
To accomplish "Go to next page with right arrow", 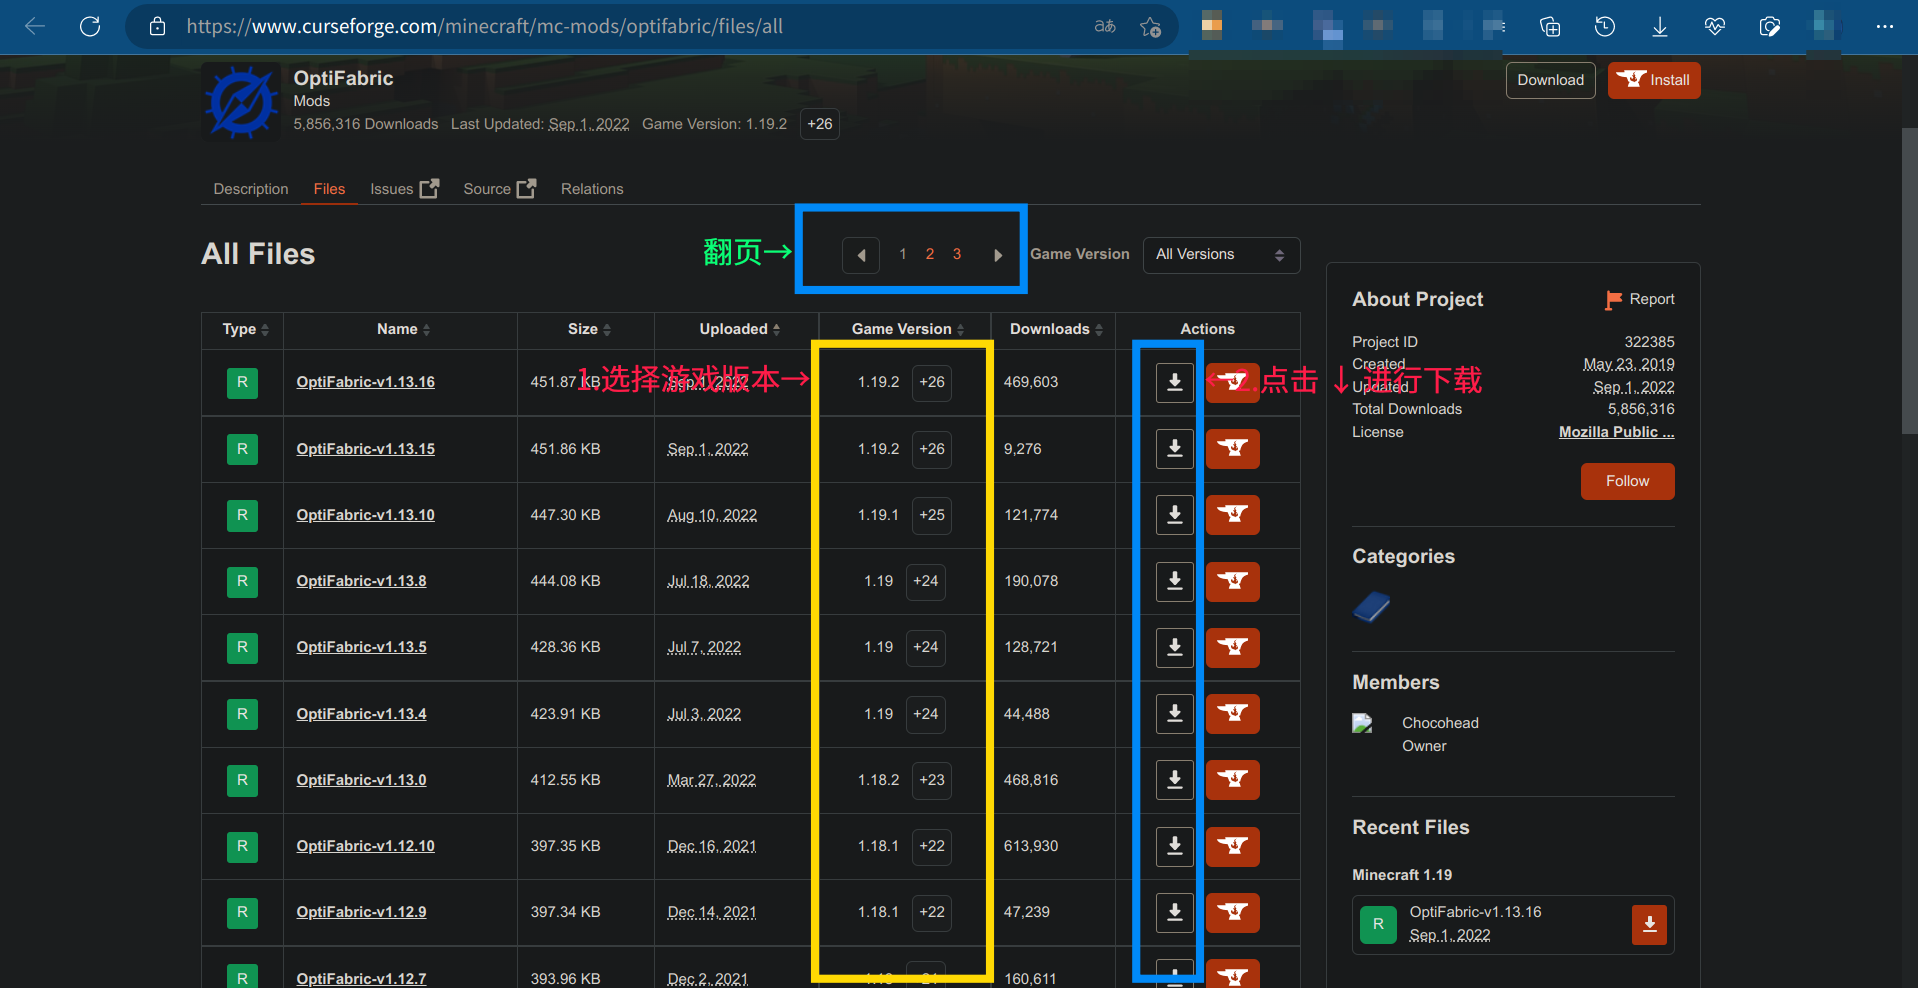I will 997,255.
